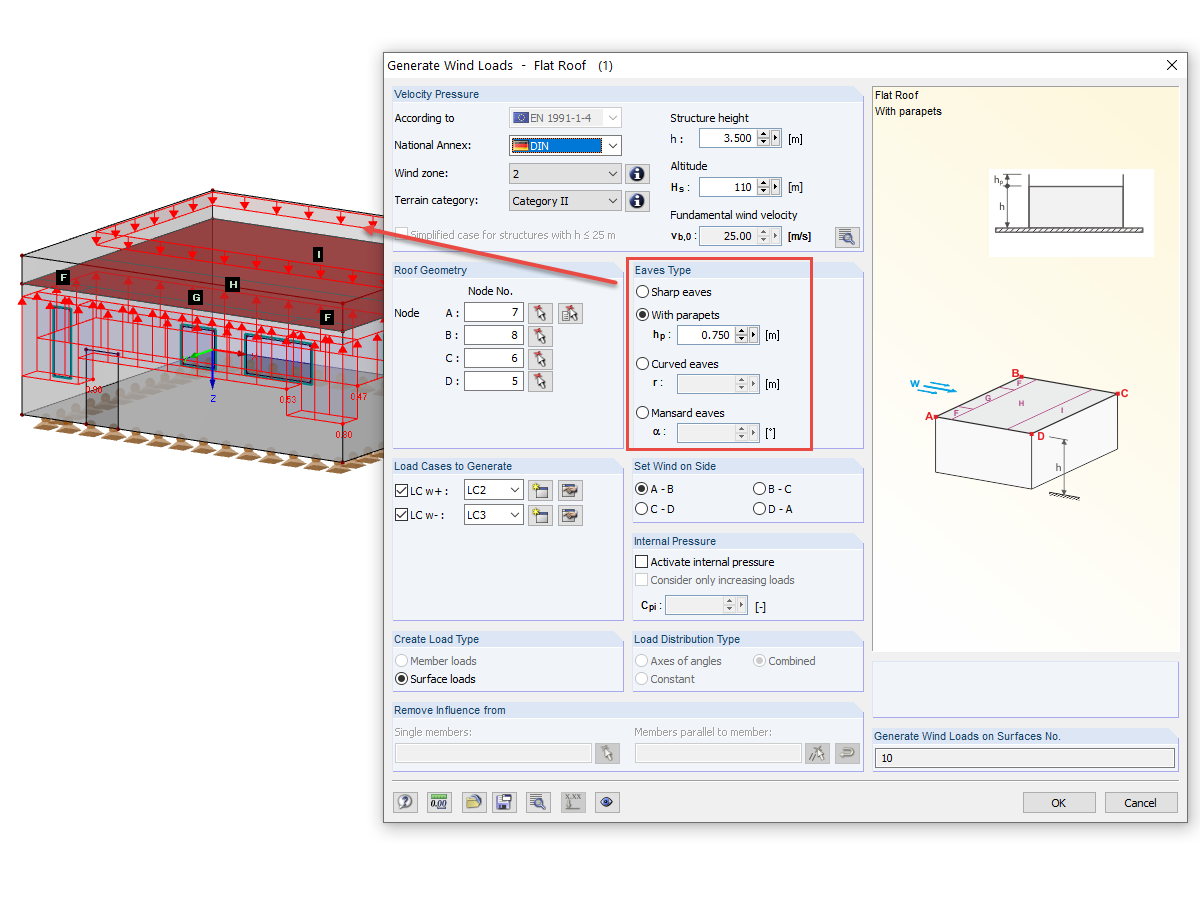The height and width of the screenshot is (900, 1200).
Task: Confirm the dialog with OK
Action: click(1058, 802)
